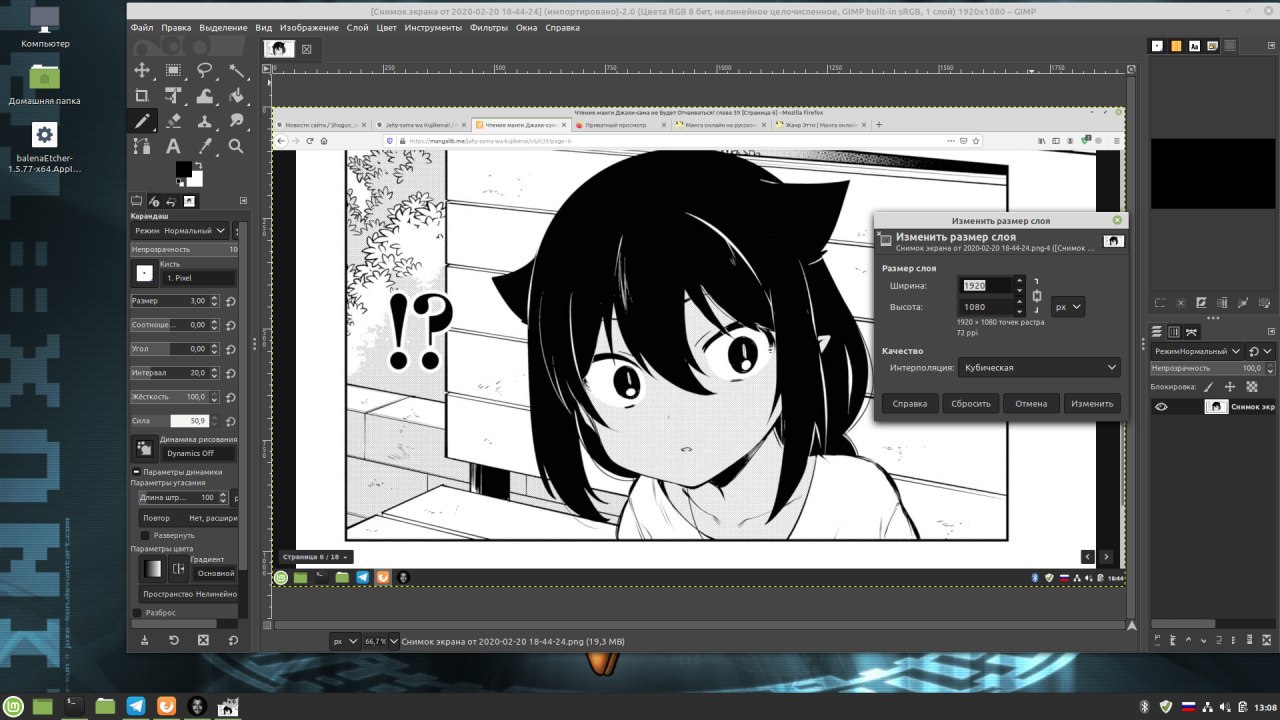Image resolution: width=1280 pixels, height=720 pixels.
Task: Swap foreground and background colors arrow
Action: pos(198,165)
